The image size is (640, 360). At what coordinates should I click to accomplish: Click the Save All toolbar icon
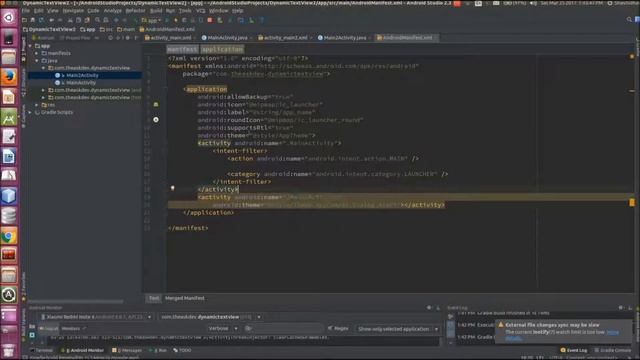pyautogui.click(x=33, y=20)
